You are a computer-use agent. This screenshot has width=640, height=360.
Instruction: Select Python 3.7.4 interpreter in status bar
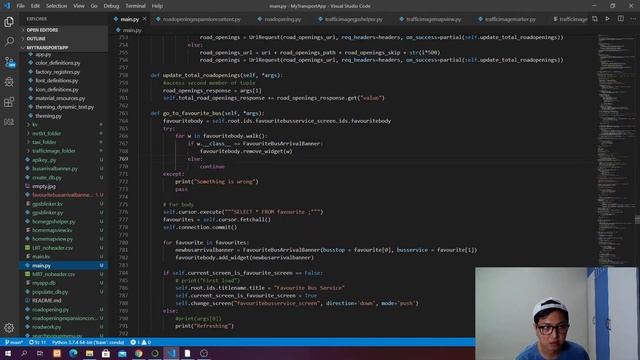[x=88, y=342]
